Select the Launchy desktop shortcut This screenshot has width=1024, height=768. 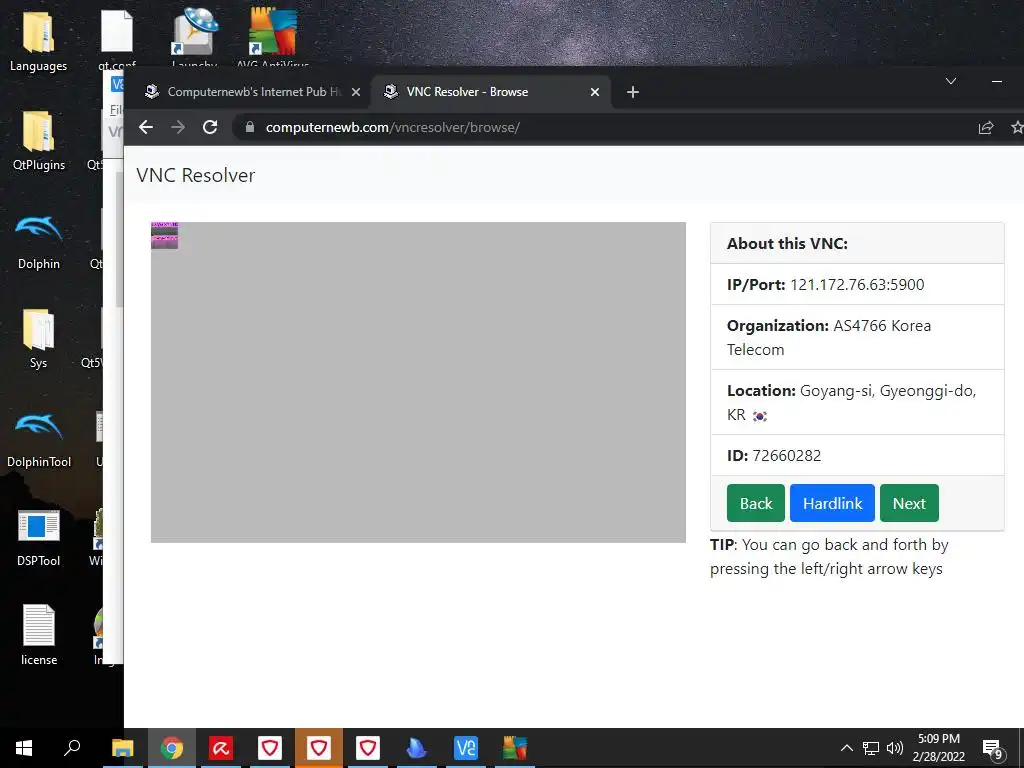click(x=194, y=37)
